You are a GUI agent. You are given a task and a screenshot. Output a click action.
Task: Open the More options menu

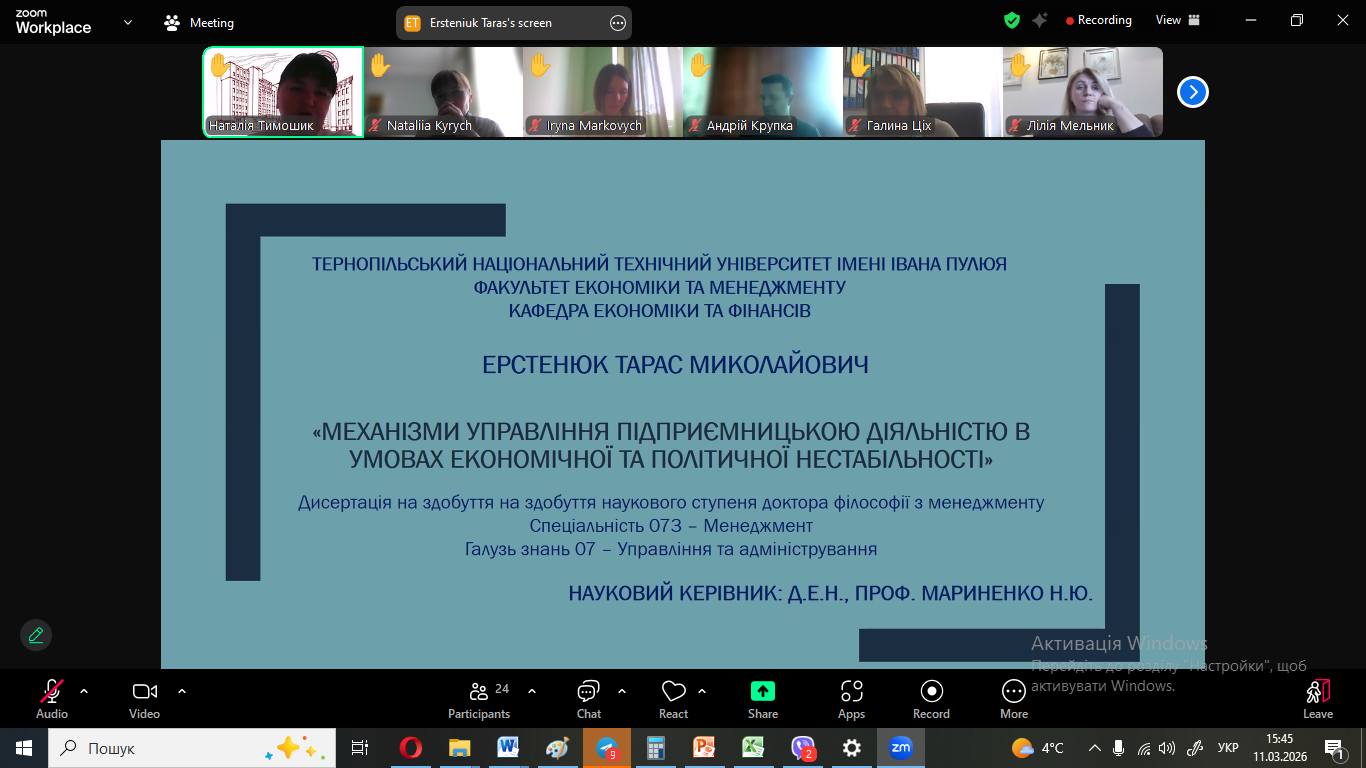[x=1013, y=699]
